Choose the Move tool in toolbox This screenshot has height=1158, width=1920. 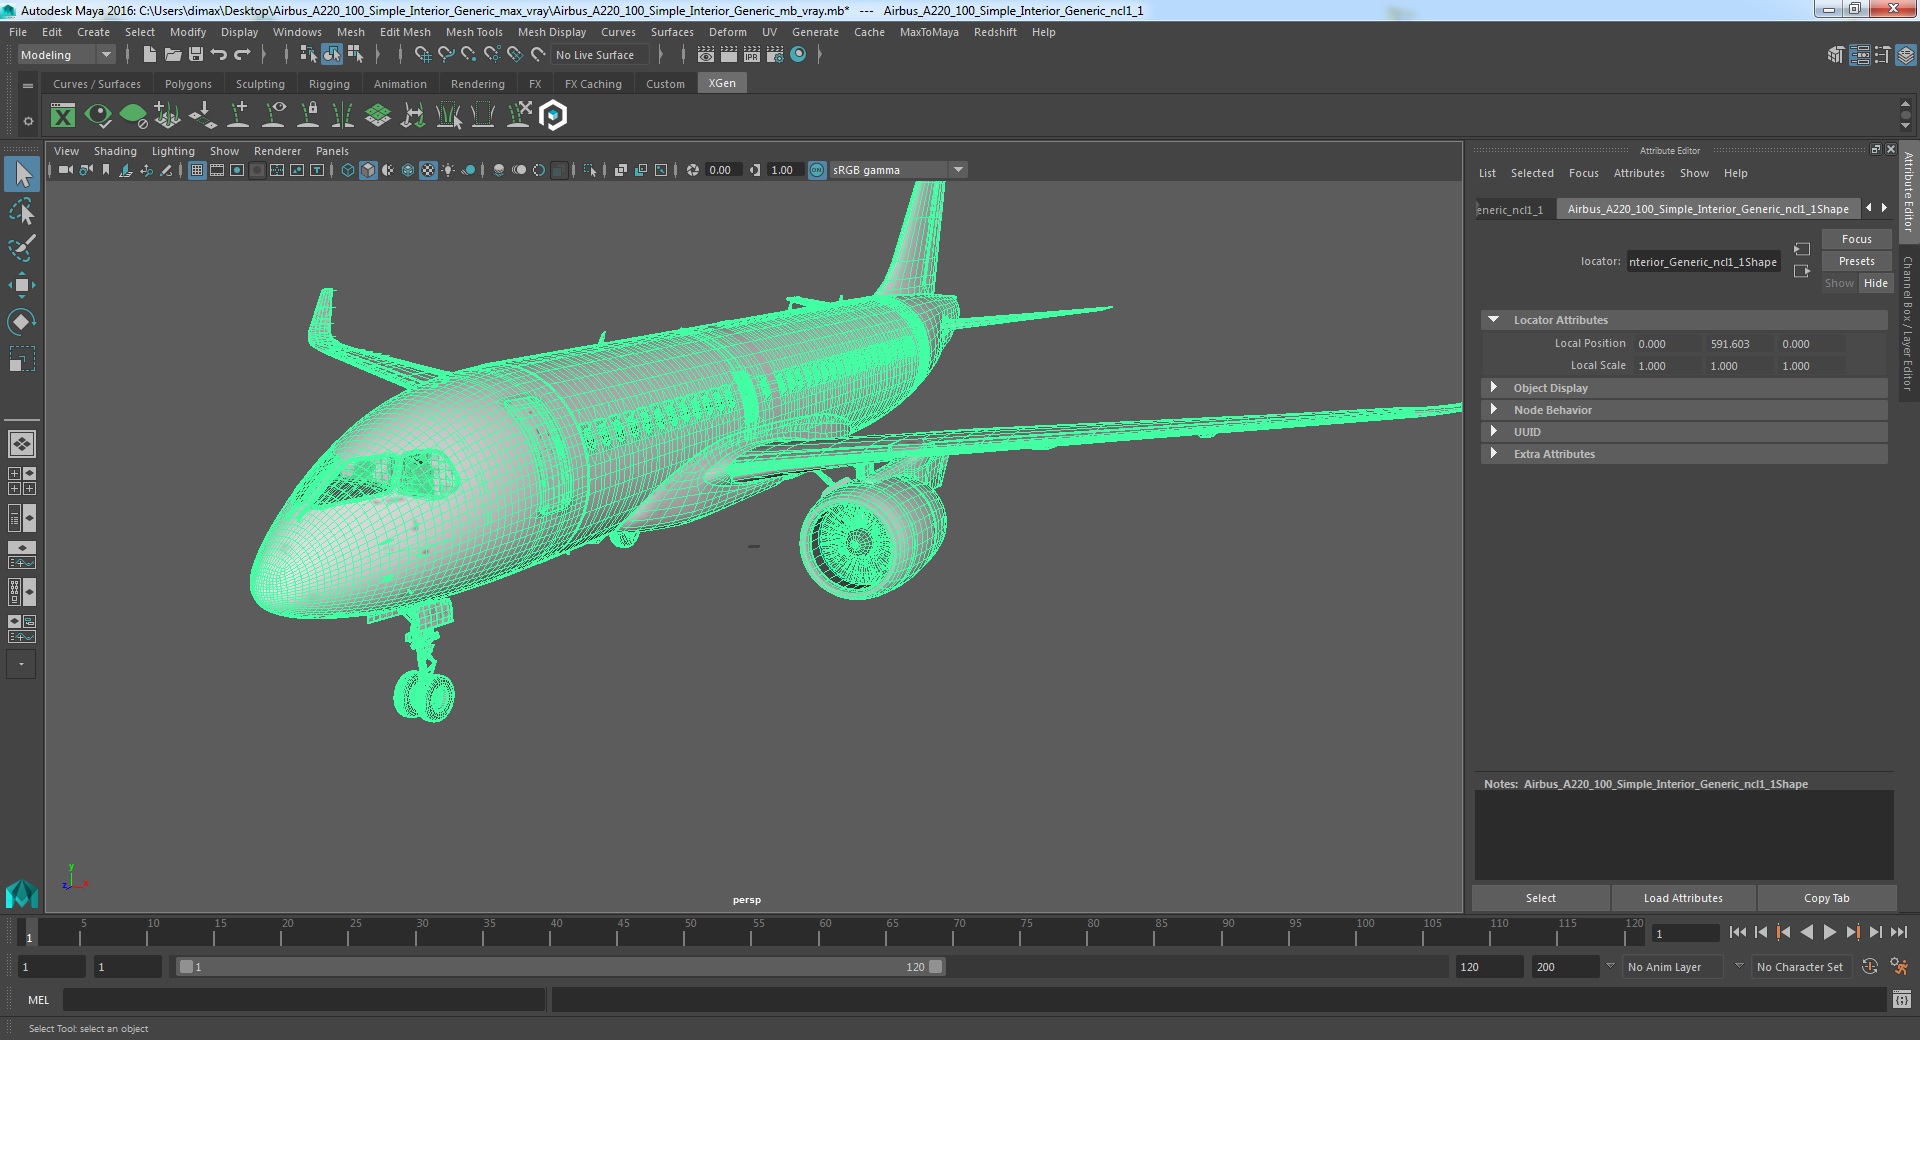[x=21, y=285]
